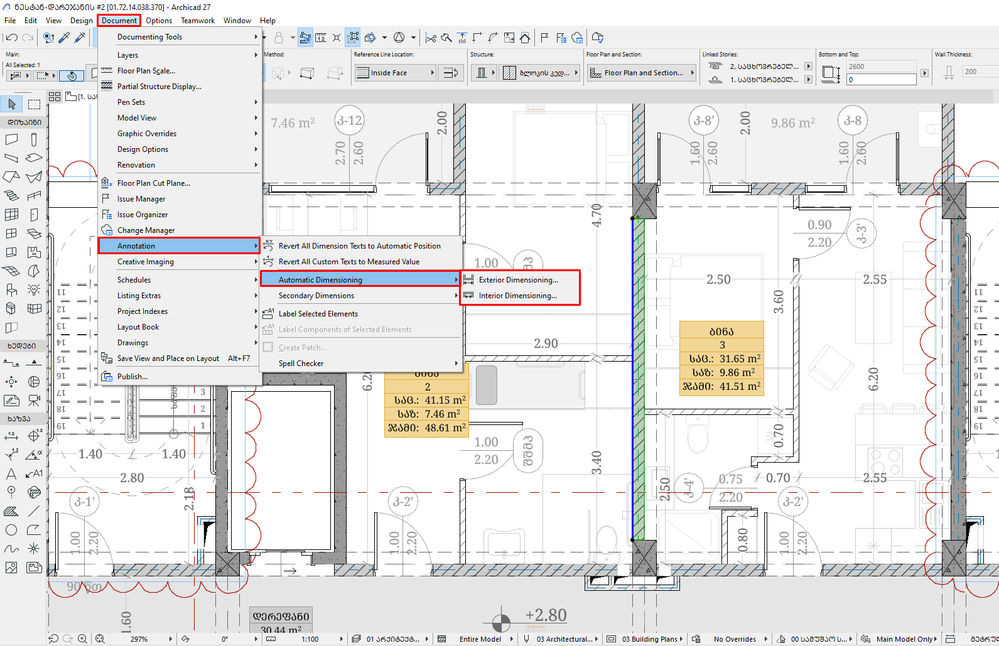The image size is (999, 646).
Task: Click Revert All Dimension Texts to Automatic Position
Action: pos(359,246)
